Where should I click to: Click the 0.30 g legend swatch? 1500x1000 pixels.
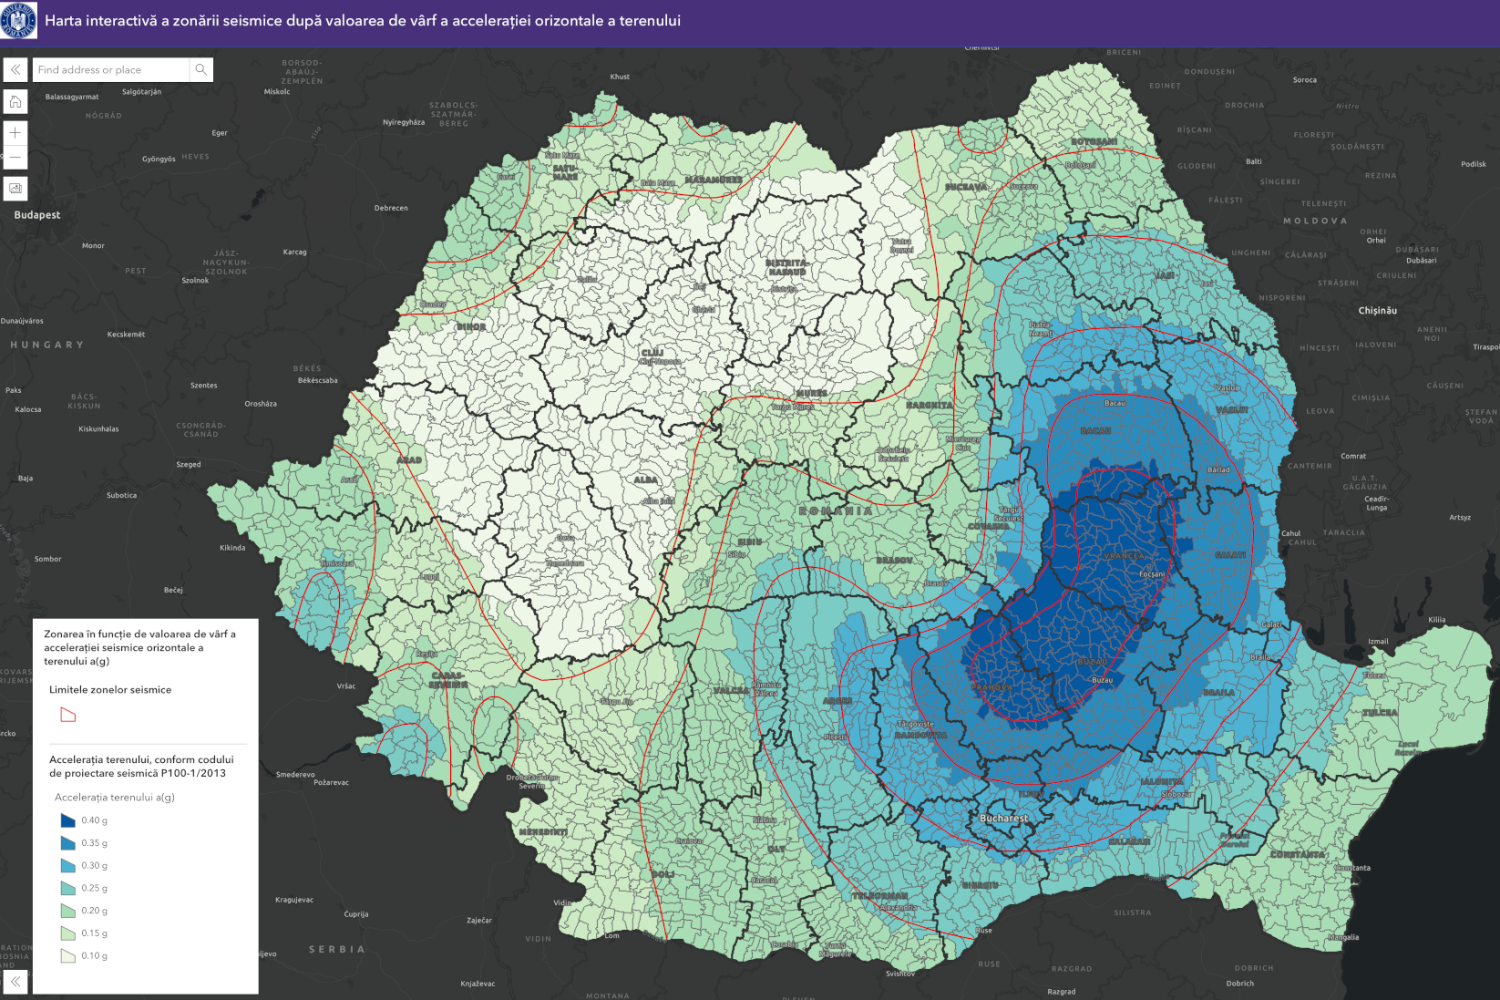pos(68,866)
